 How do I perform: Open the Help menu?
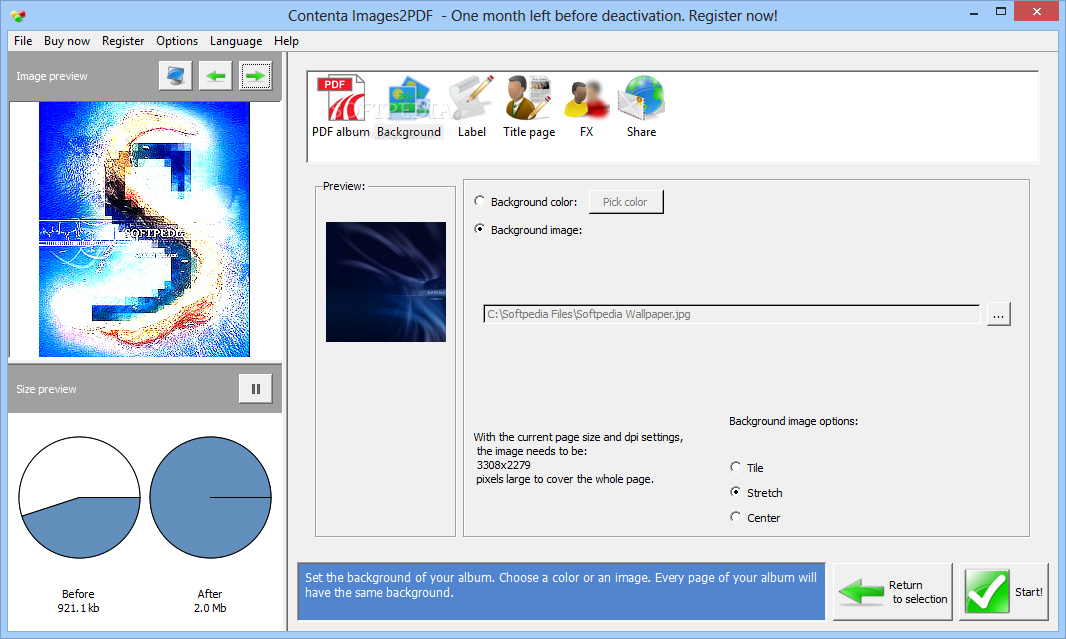point(286,41)
